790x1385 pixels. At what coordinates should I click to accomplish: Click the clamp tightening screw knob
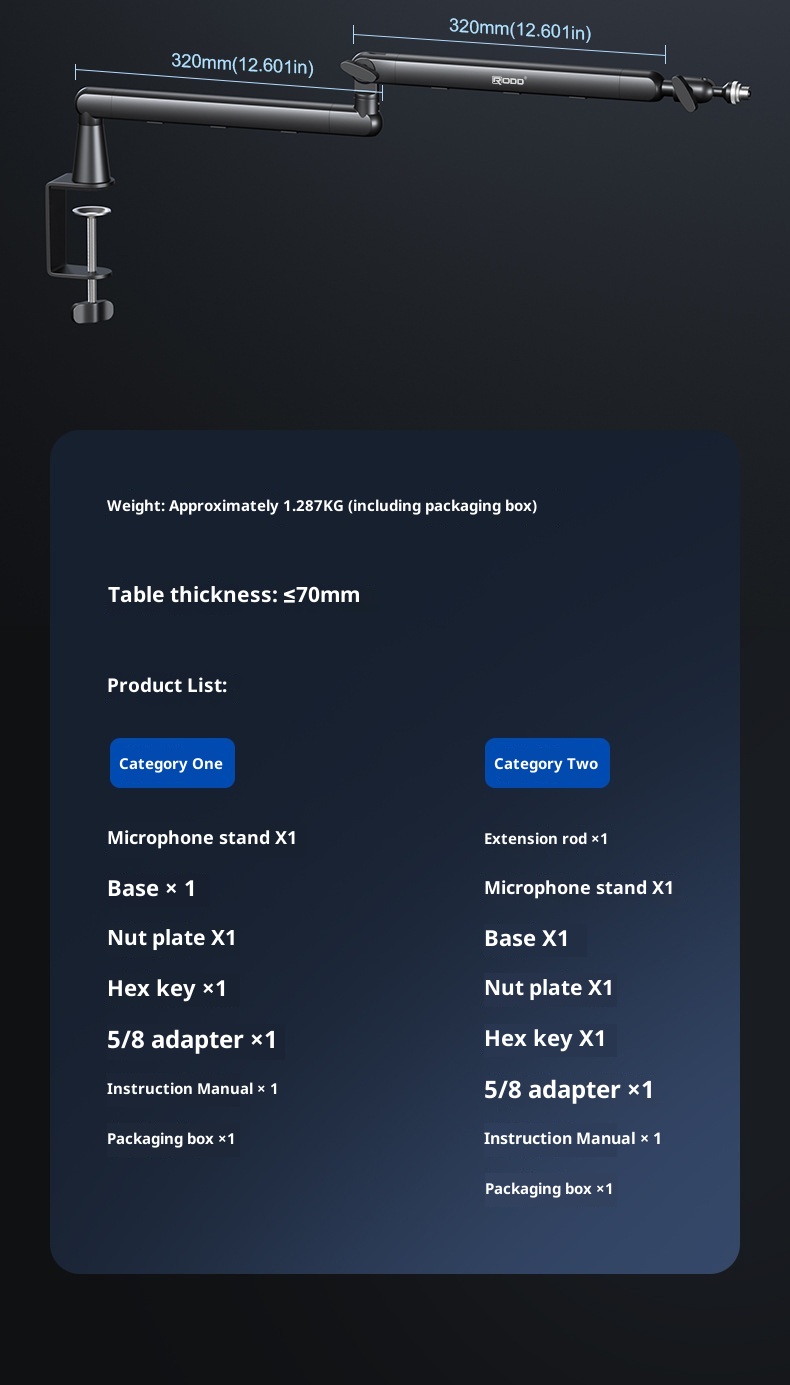tap(92, 310)
